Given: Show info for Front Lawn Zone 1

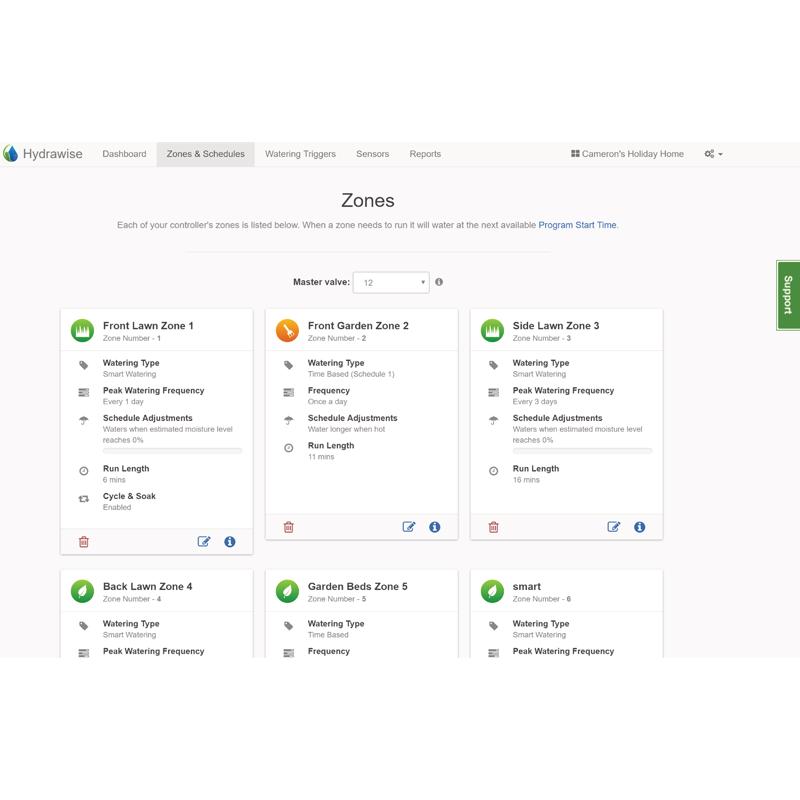Looking at the screenshot, I should click(230, 542).
